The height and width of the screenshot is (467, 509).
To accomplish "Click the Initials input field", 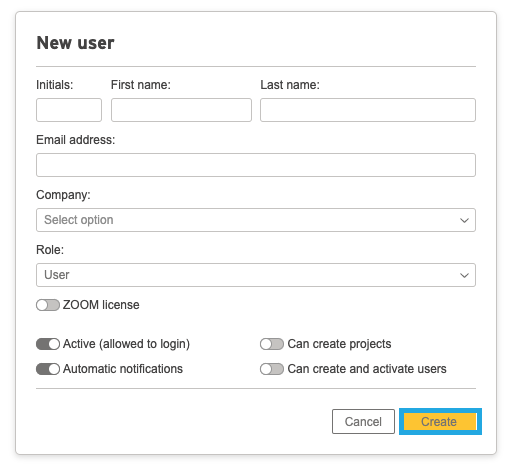I will (x=69, y=110).
